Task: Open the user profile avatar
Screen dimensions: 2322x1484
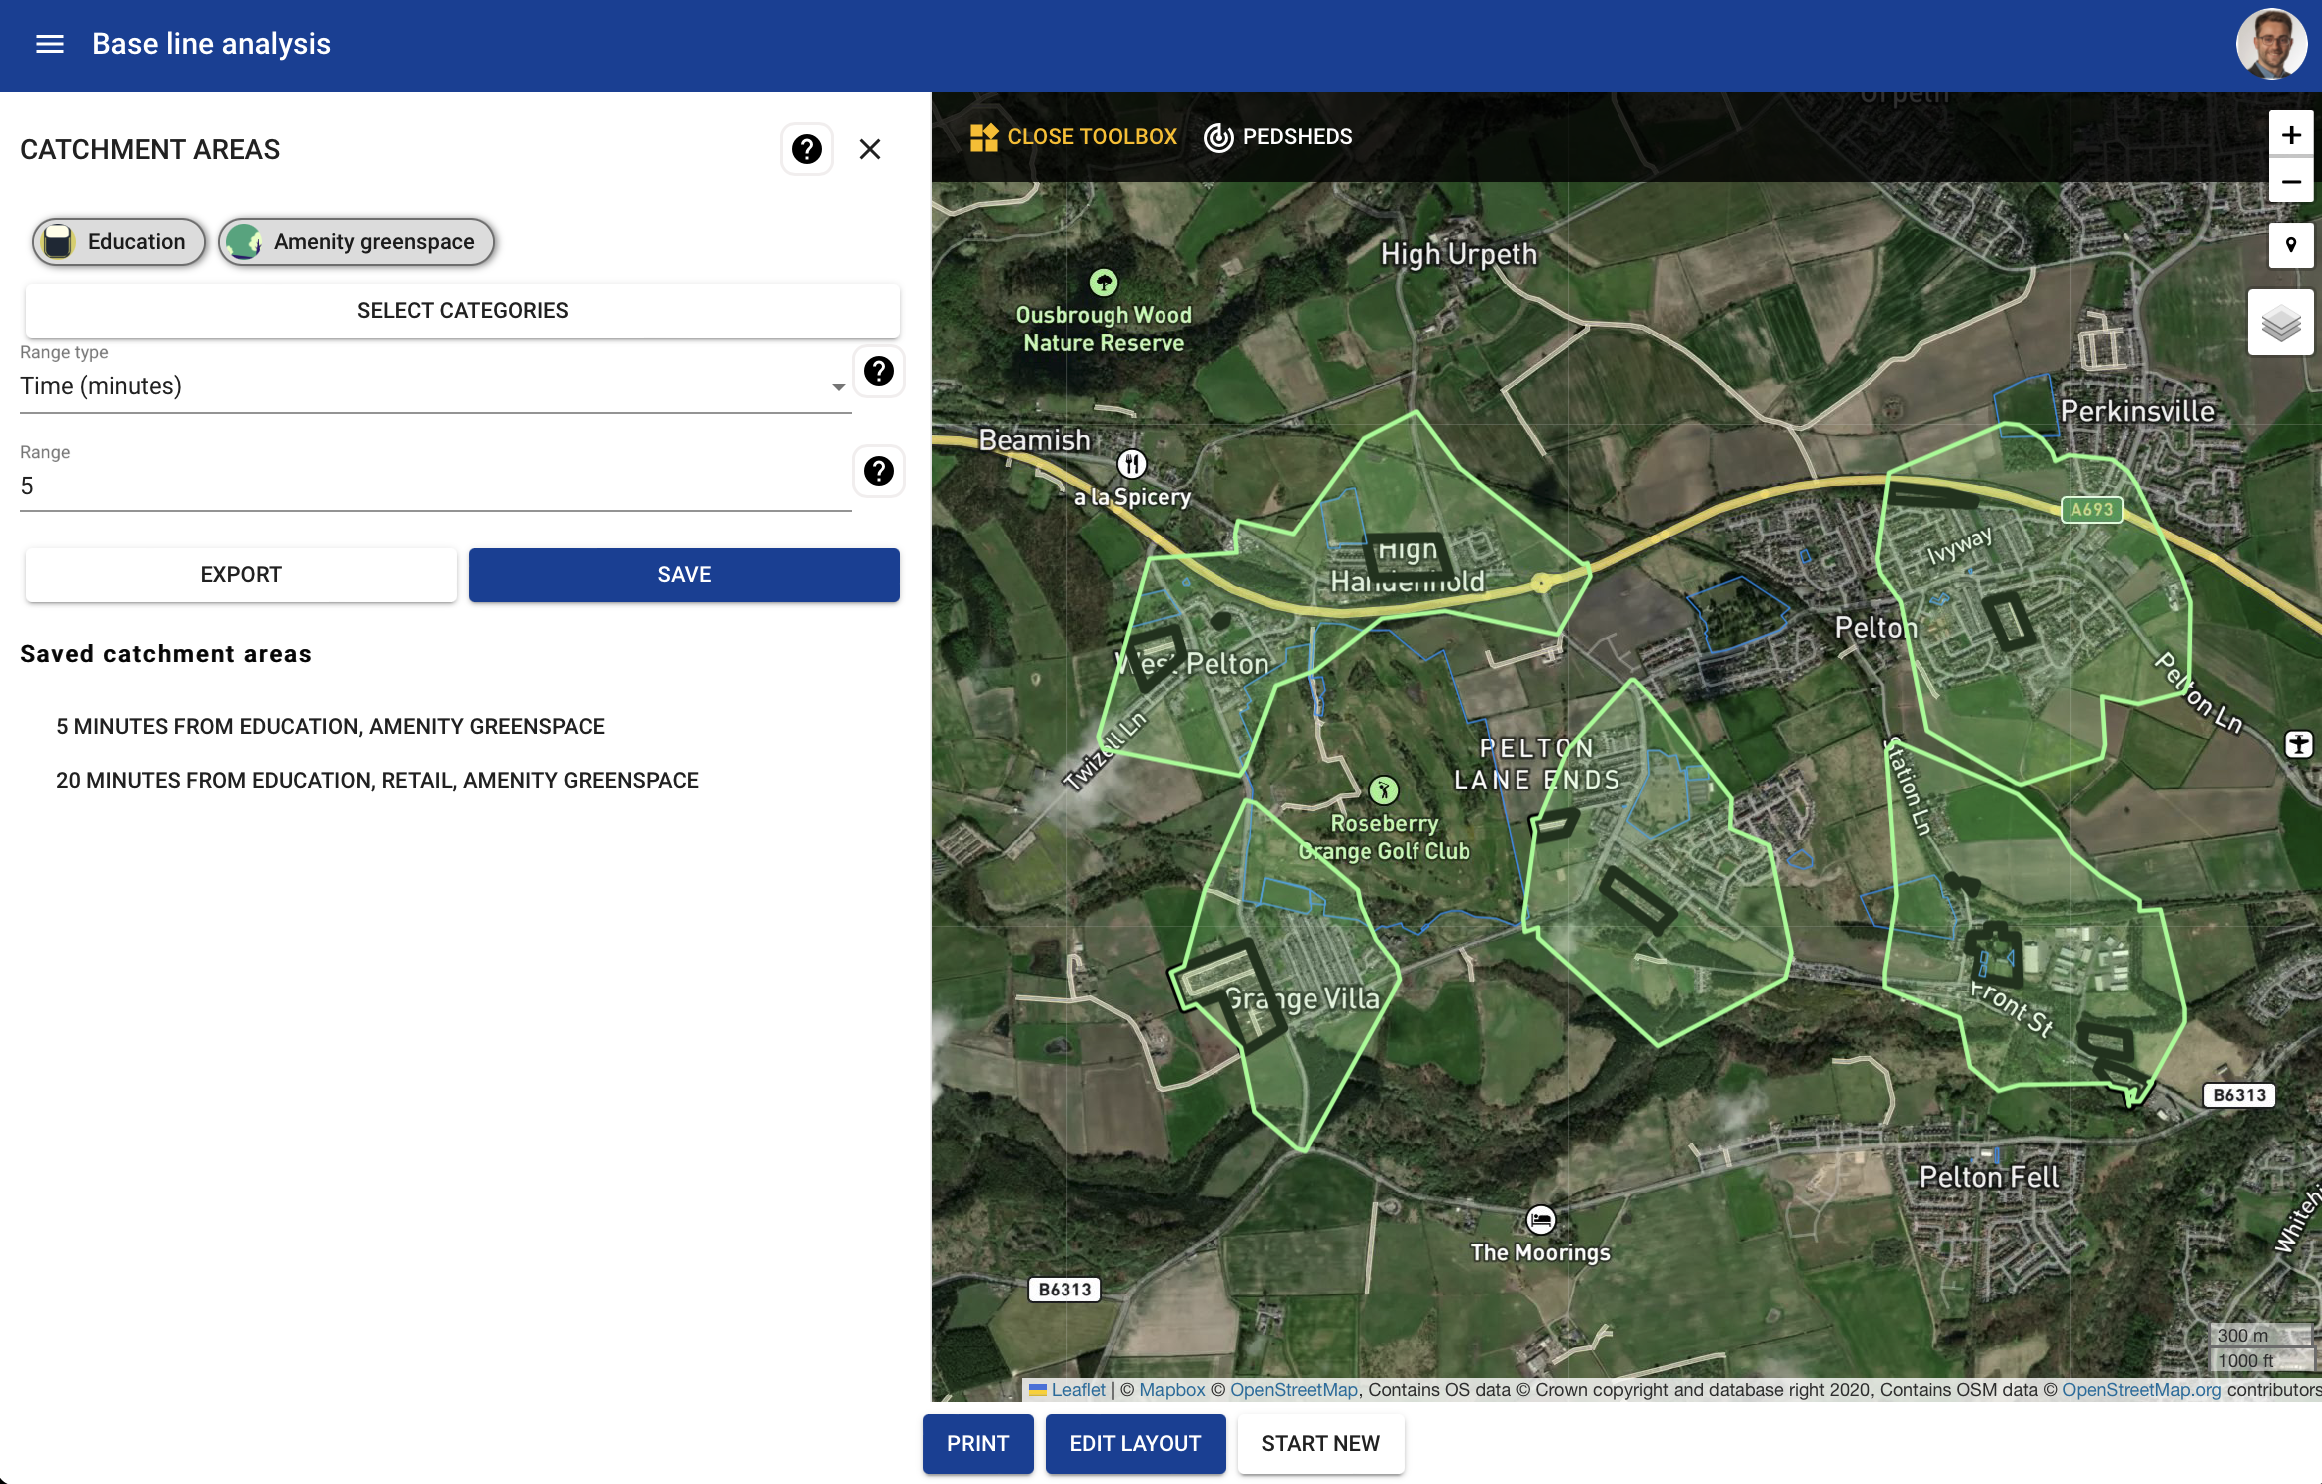Action: pos(2271,45)
